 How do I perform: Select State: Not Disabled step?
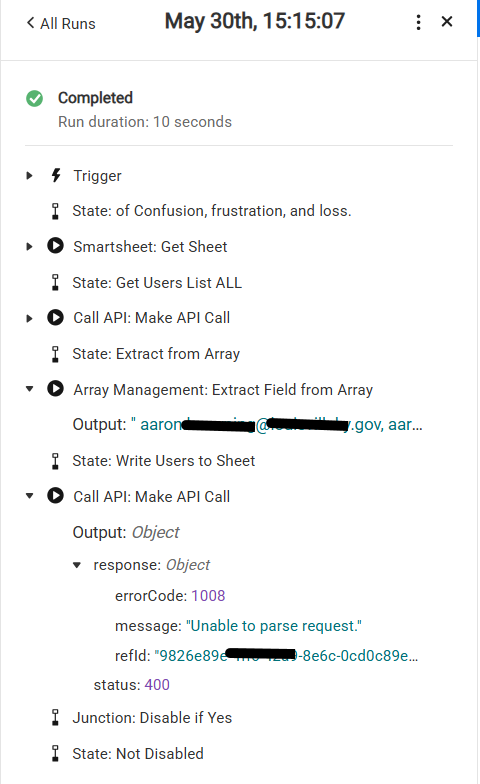point(138,754)
